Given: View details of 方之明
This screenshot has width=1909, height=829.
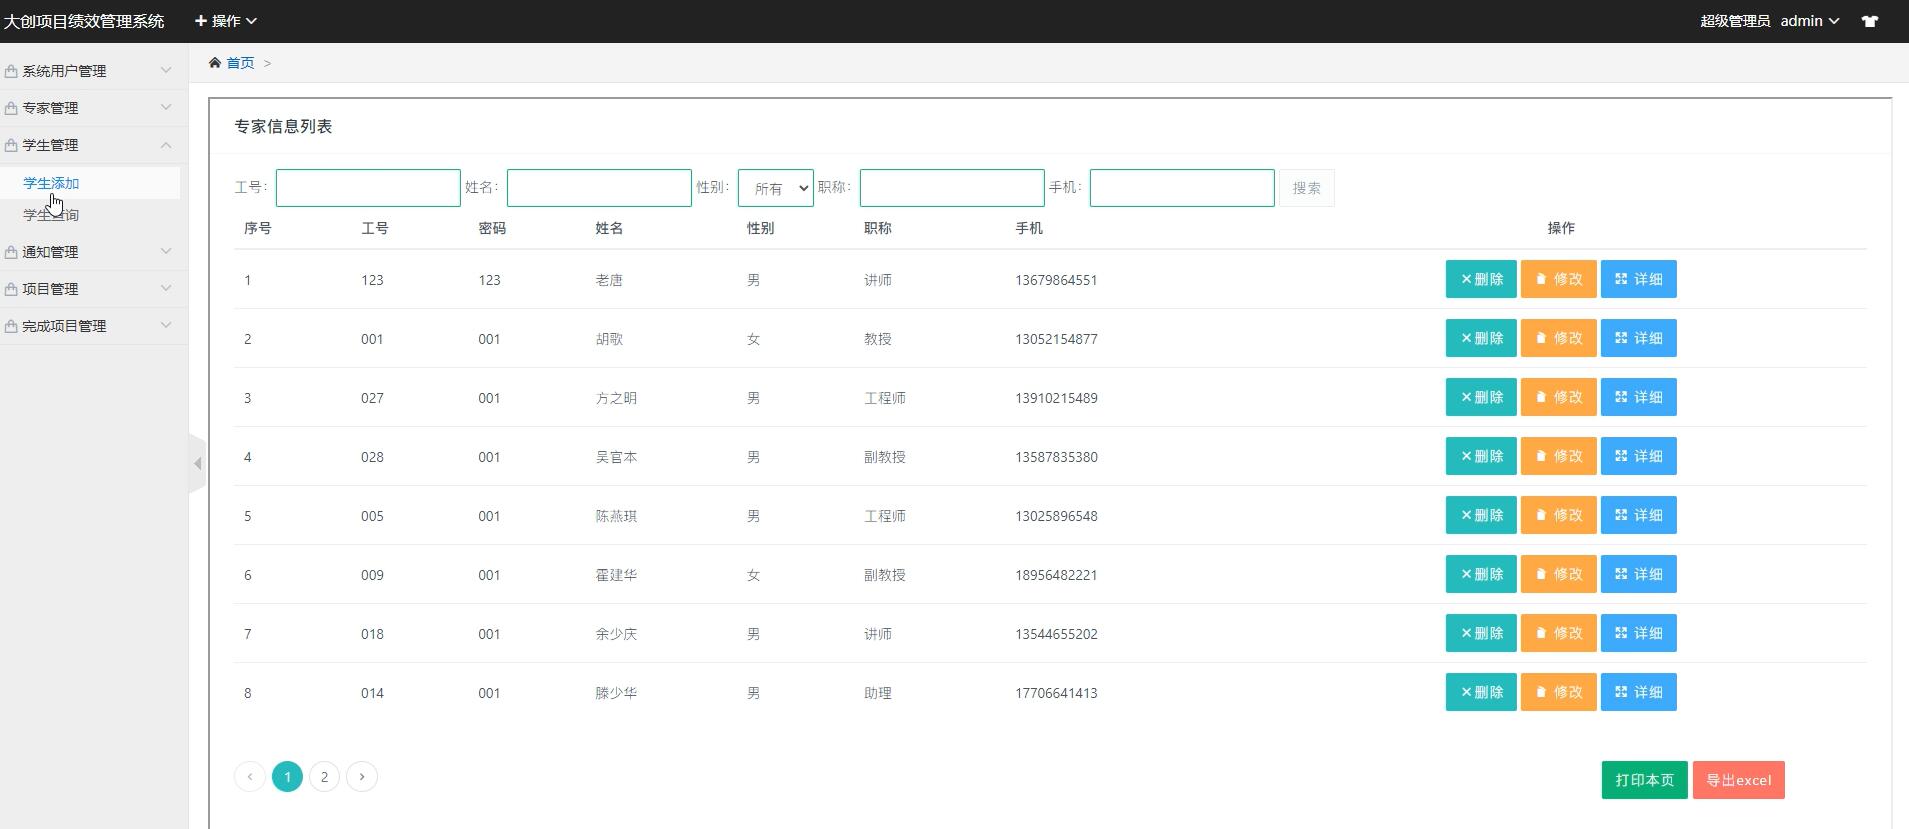Looking at the screenshot, I should point(1639,397).
